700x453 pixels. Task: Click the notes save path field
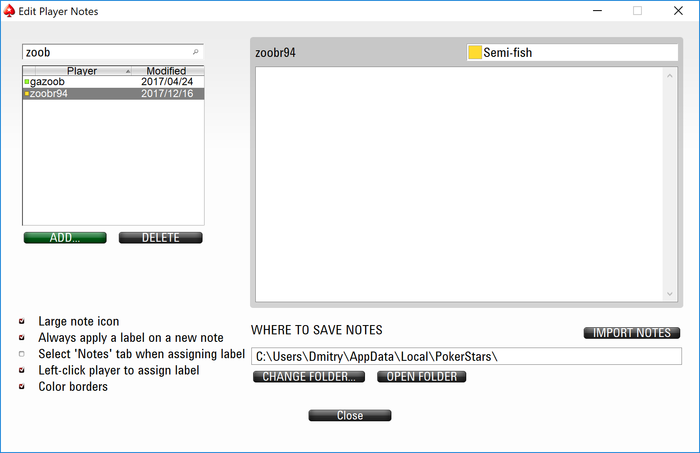(467, 356)
